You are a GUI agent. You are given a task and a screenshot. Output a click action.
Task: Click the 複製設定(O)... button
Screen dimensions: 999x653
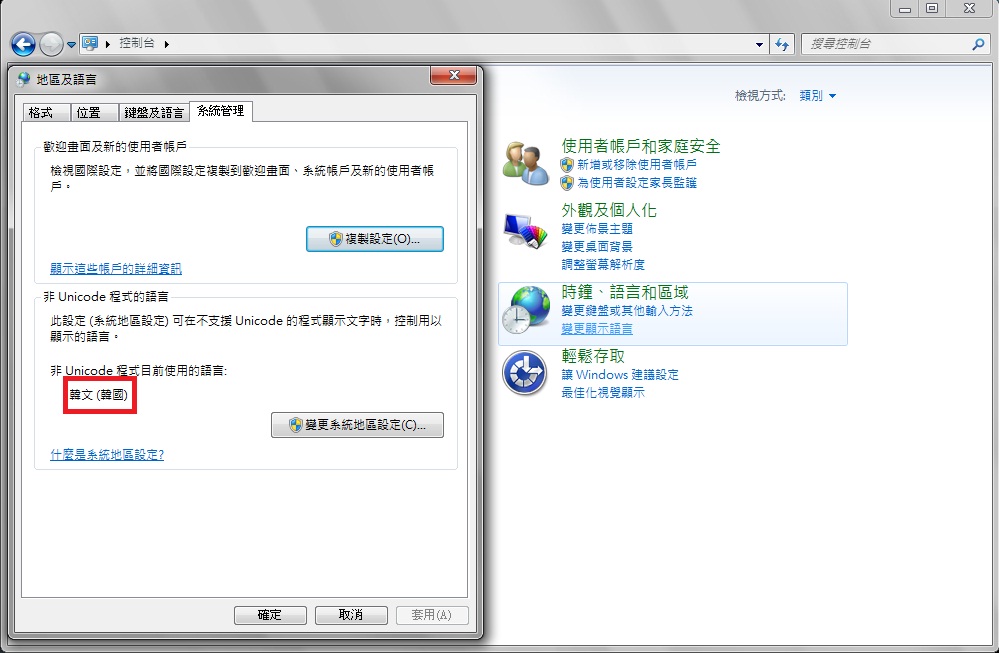point(375,239)
